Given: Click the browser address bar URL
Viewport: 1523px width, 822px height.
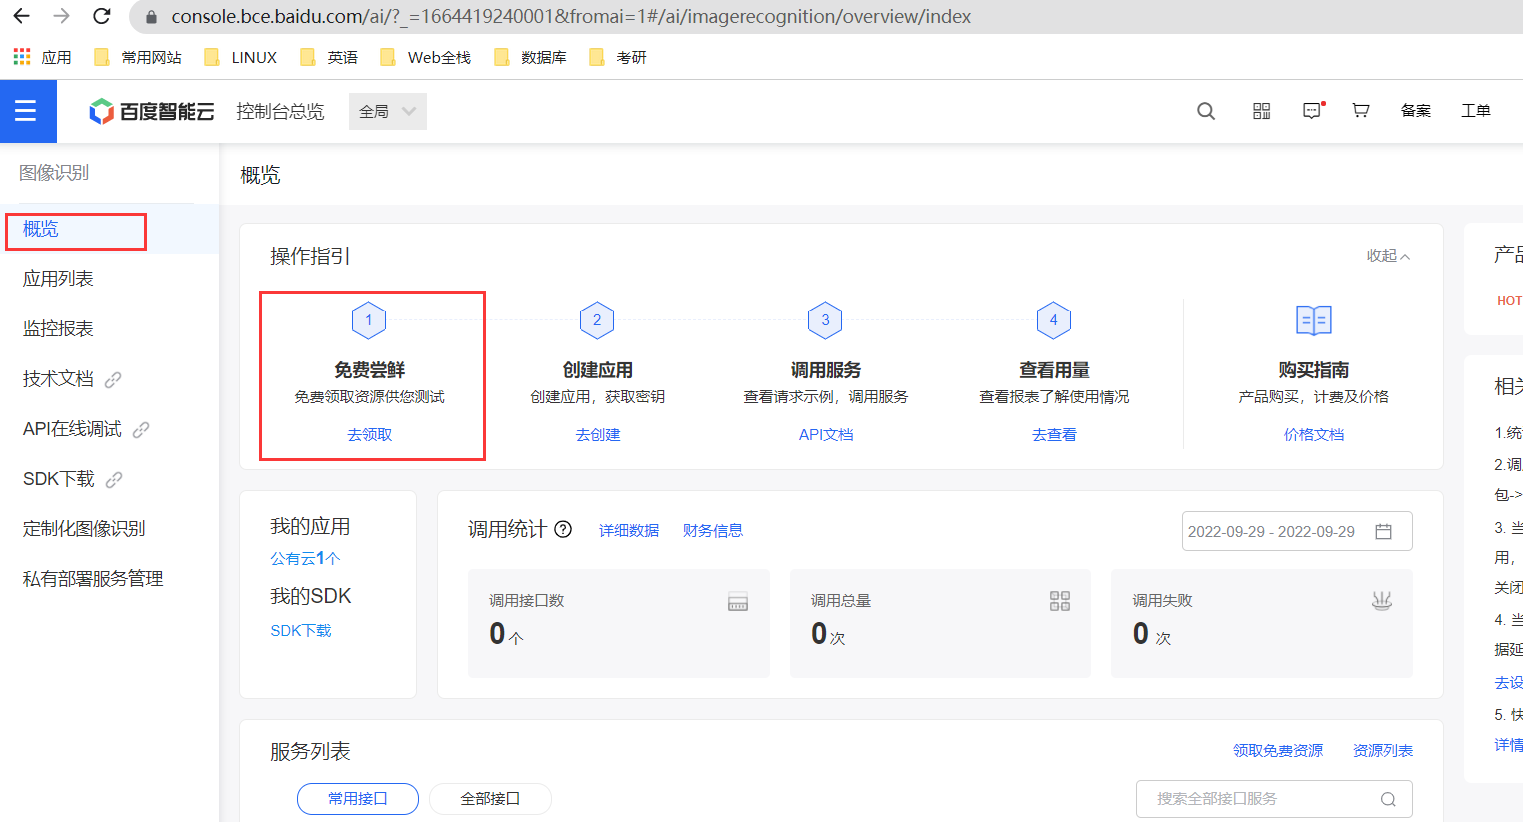Looking at the screenshot, I should point(571,17).
